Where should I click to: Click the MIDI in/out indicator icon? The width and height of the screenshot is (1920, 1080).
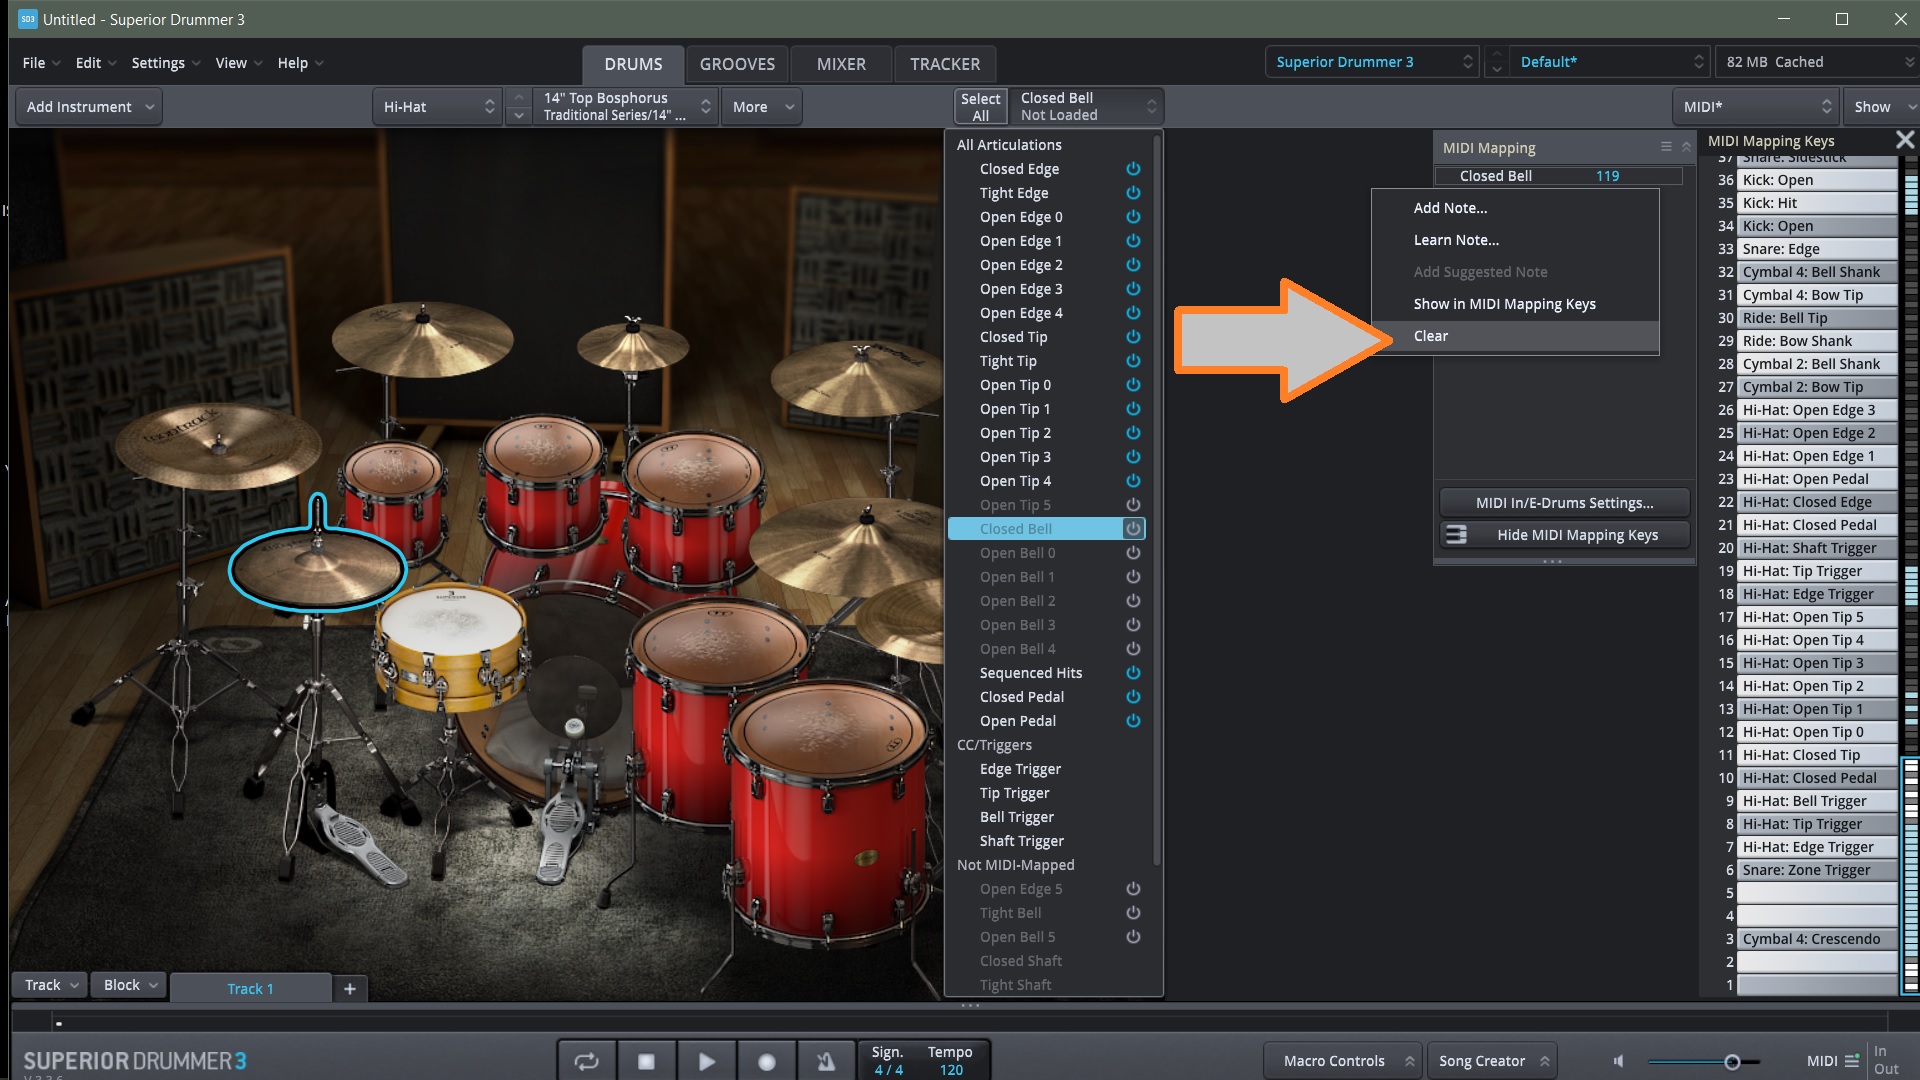(x=1852, y=1061)
